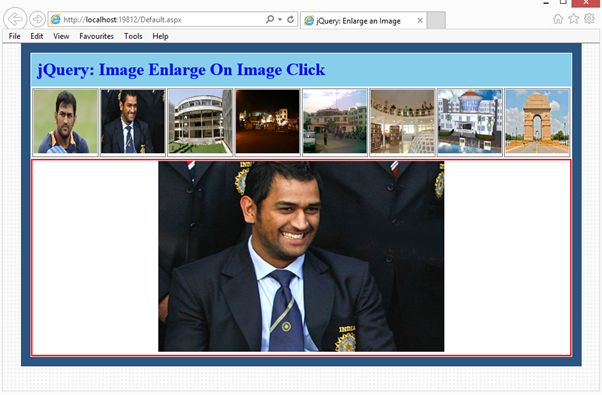
Task: Minimize the browser window
Action: click(546, 2)
